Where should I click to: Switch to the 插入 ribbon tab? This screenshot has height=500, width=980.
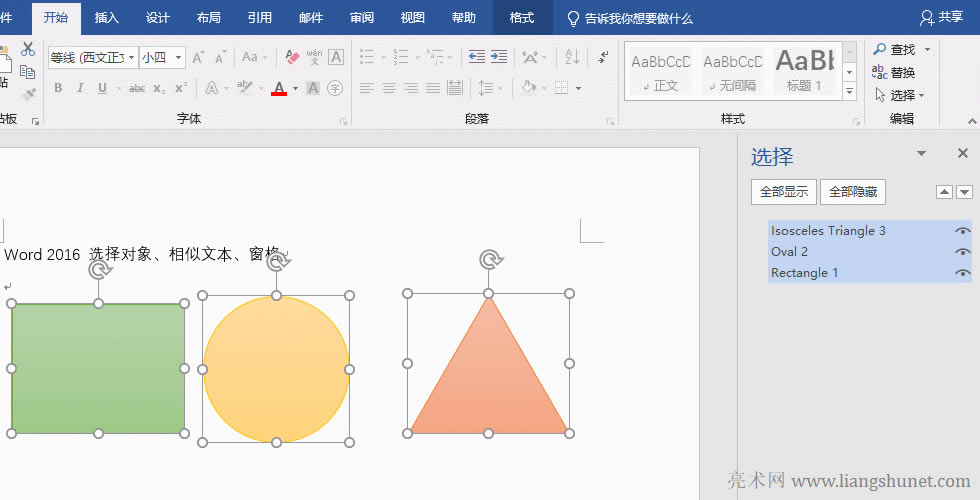click(106, 17)
